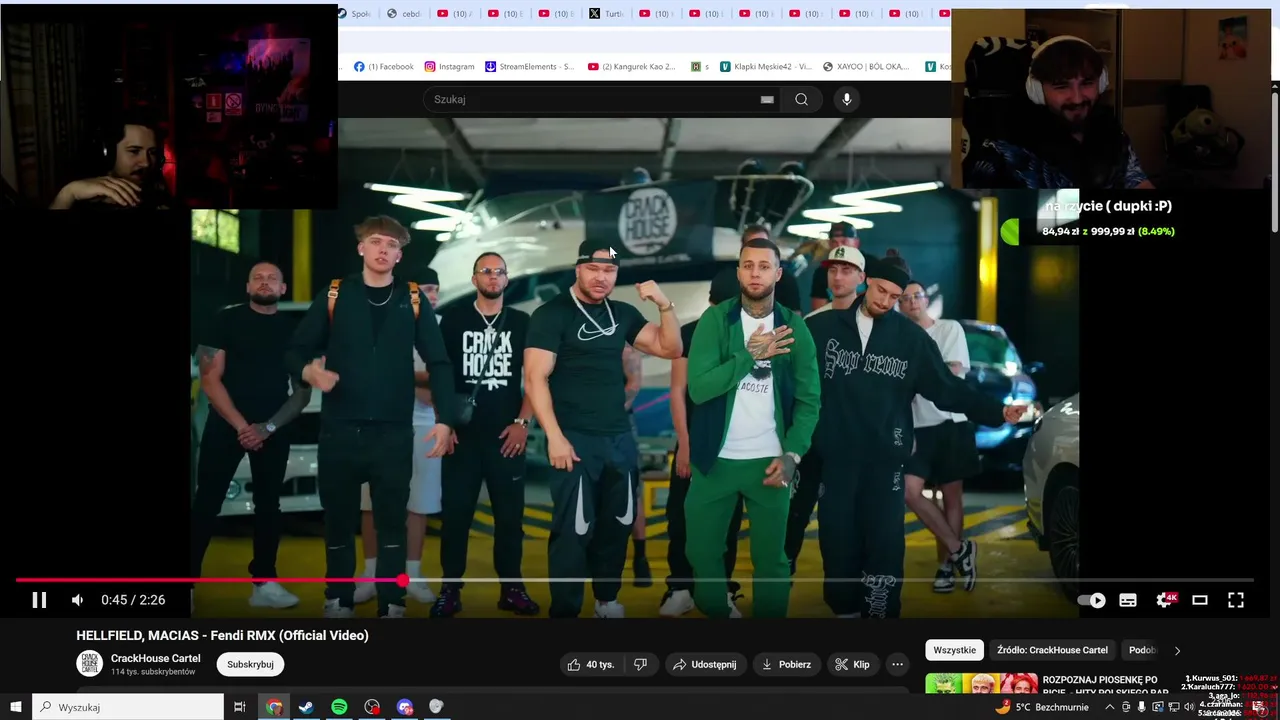
Task: Switch to the 'Spok' Steam browser tab
Action: [356, 13]
